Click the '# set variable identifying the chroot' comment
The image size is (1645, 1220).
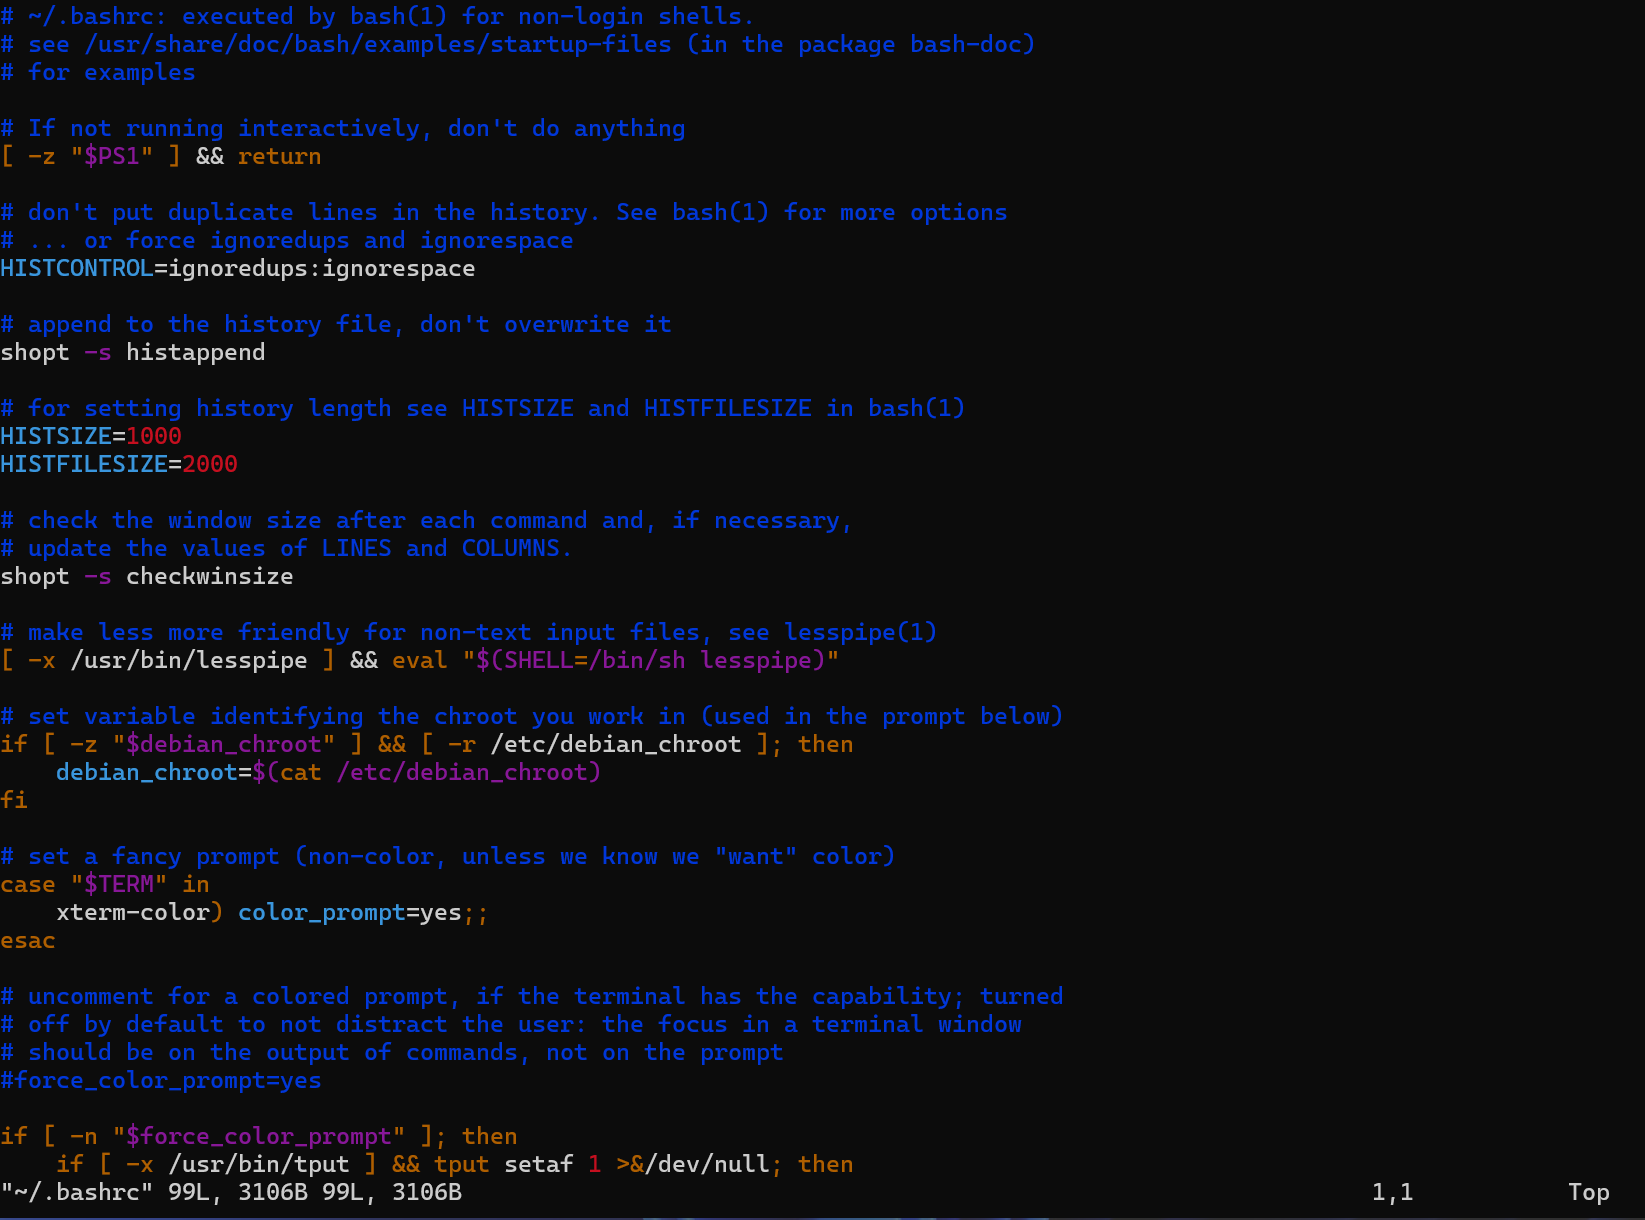(532, 716)
